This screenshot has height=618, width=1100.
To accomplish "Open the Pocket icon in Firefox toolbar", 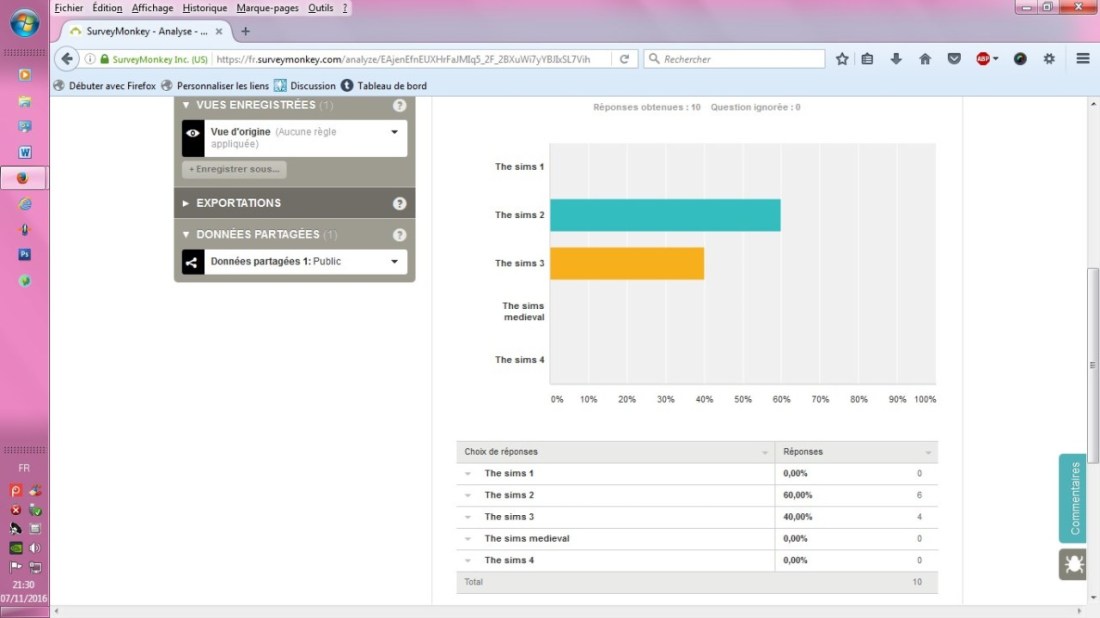I will coord(954,59).
